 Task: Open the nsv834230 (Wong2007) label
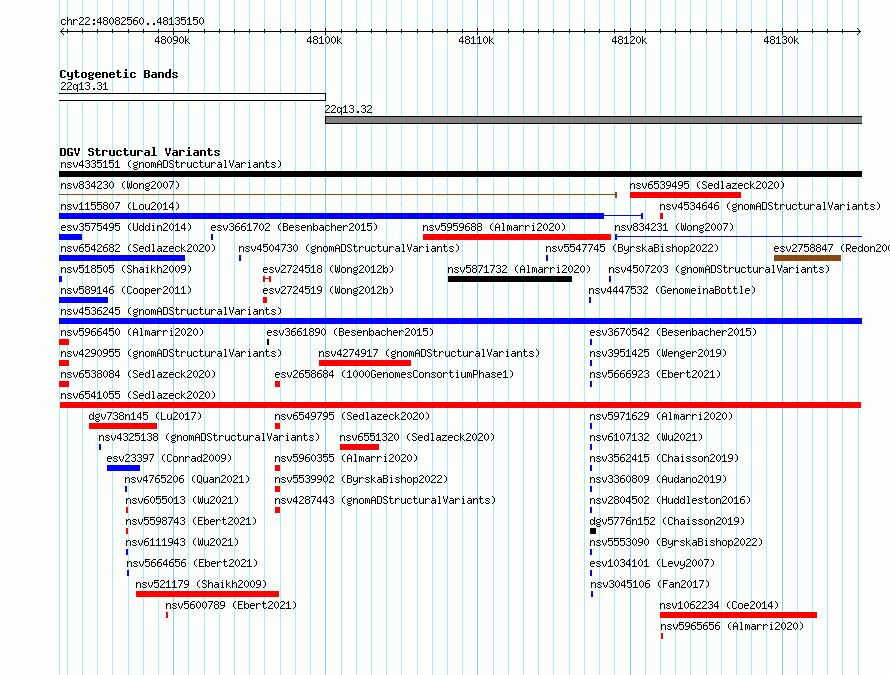click(x=120, y=185)
